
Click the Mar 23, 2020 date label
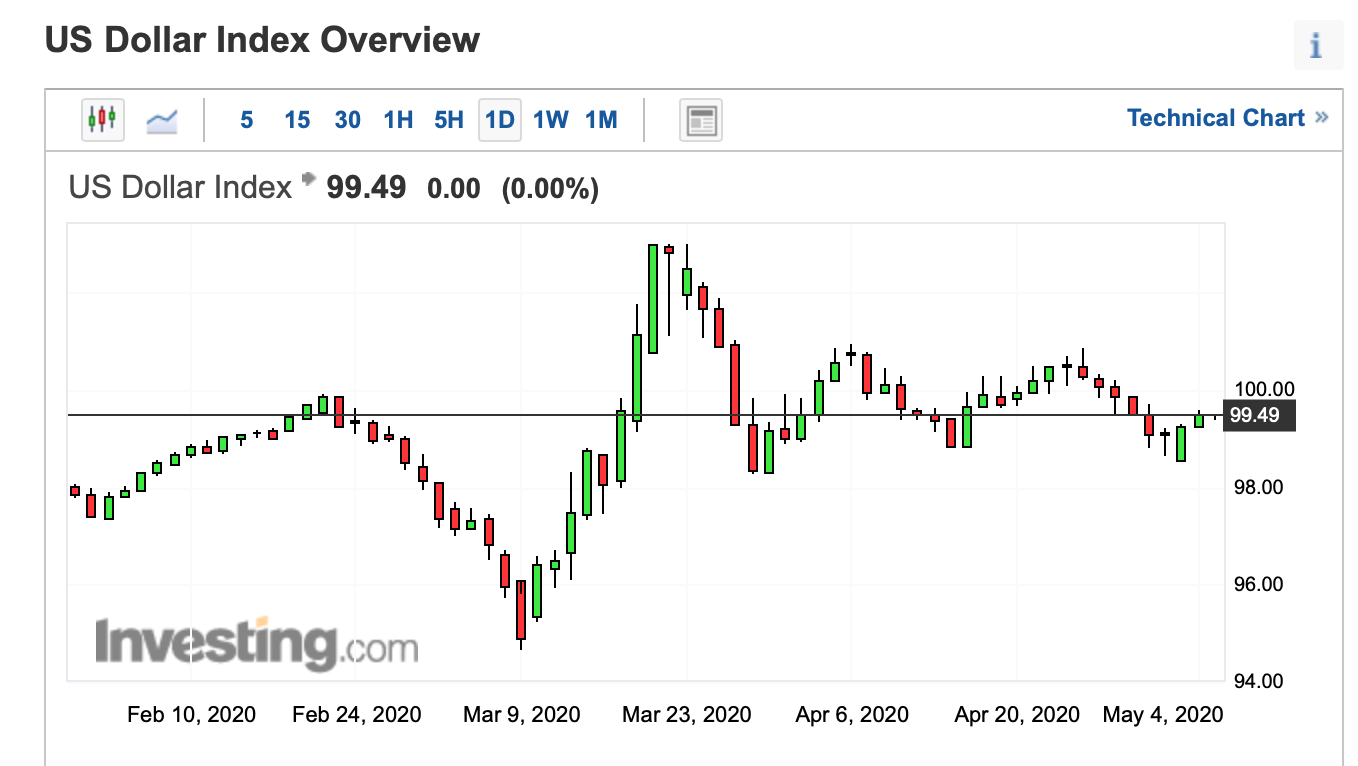(x=687, y=714)
